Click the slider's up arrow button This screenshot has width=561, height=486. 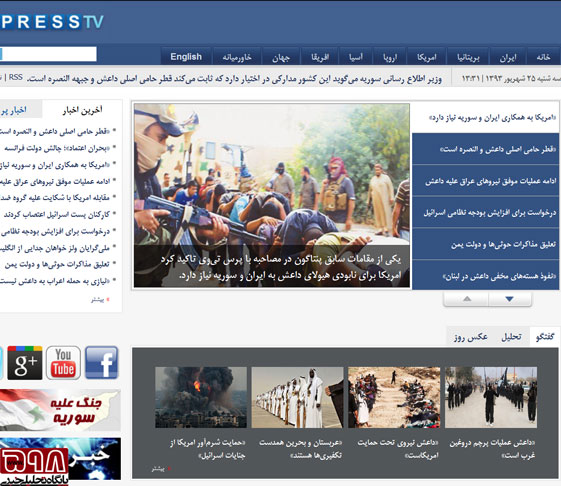point(466,299)
